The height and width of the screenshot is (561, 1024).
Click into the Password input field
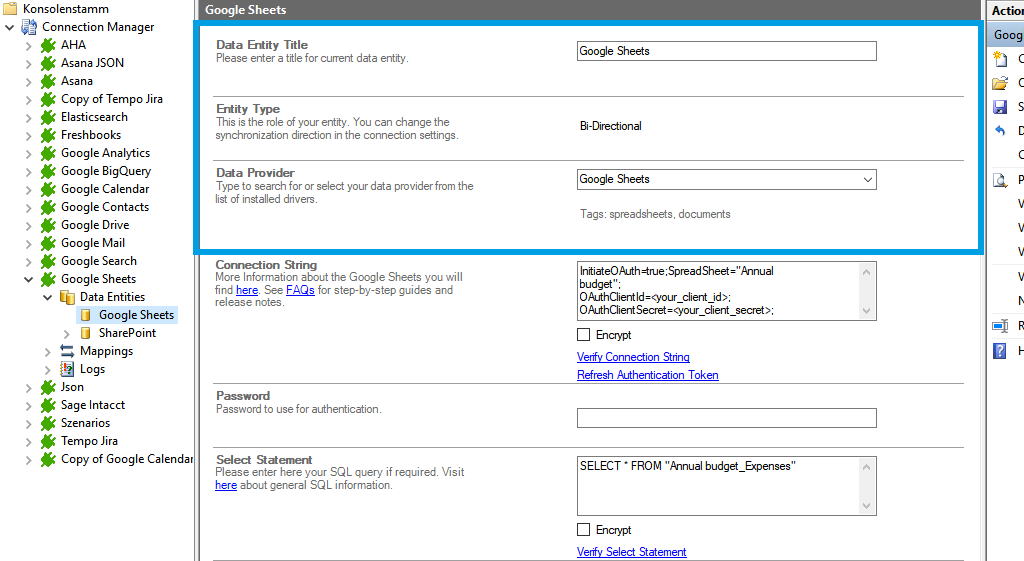[x=726, y=418]
